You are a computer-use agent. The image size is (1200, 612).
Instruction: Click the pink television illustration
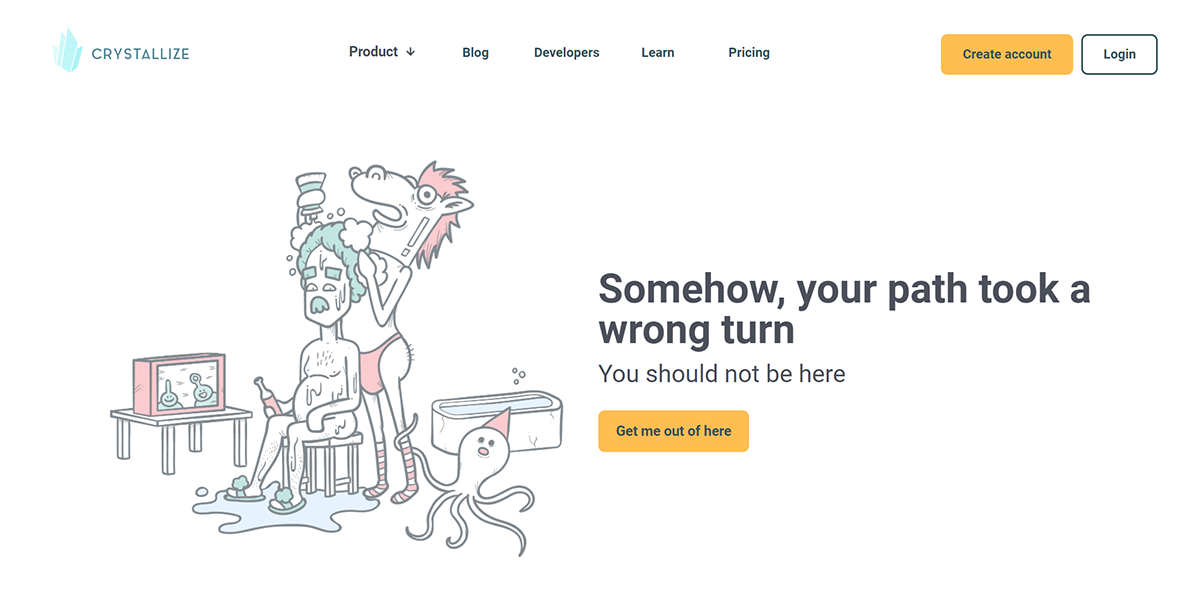pos(180,387)
